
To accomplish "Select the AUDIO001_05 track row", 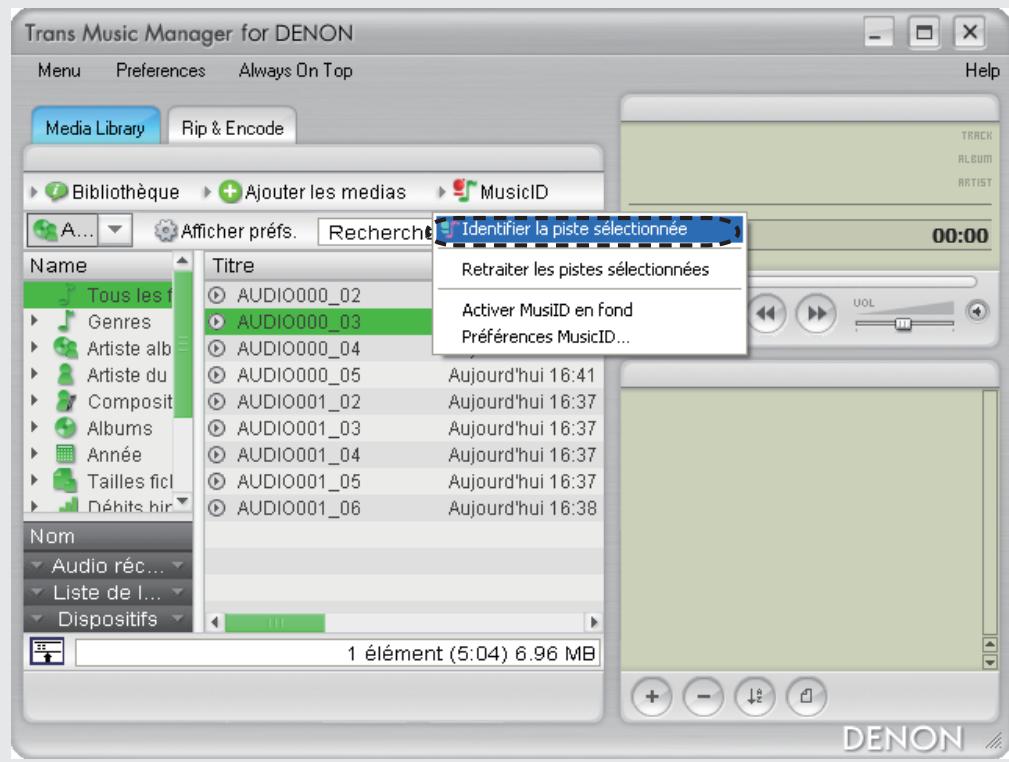I will 404,481.
